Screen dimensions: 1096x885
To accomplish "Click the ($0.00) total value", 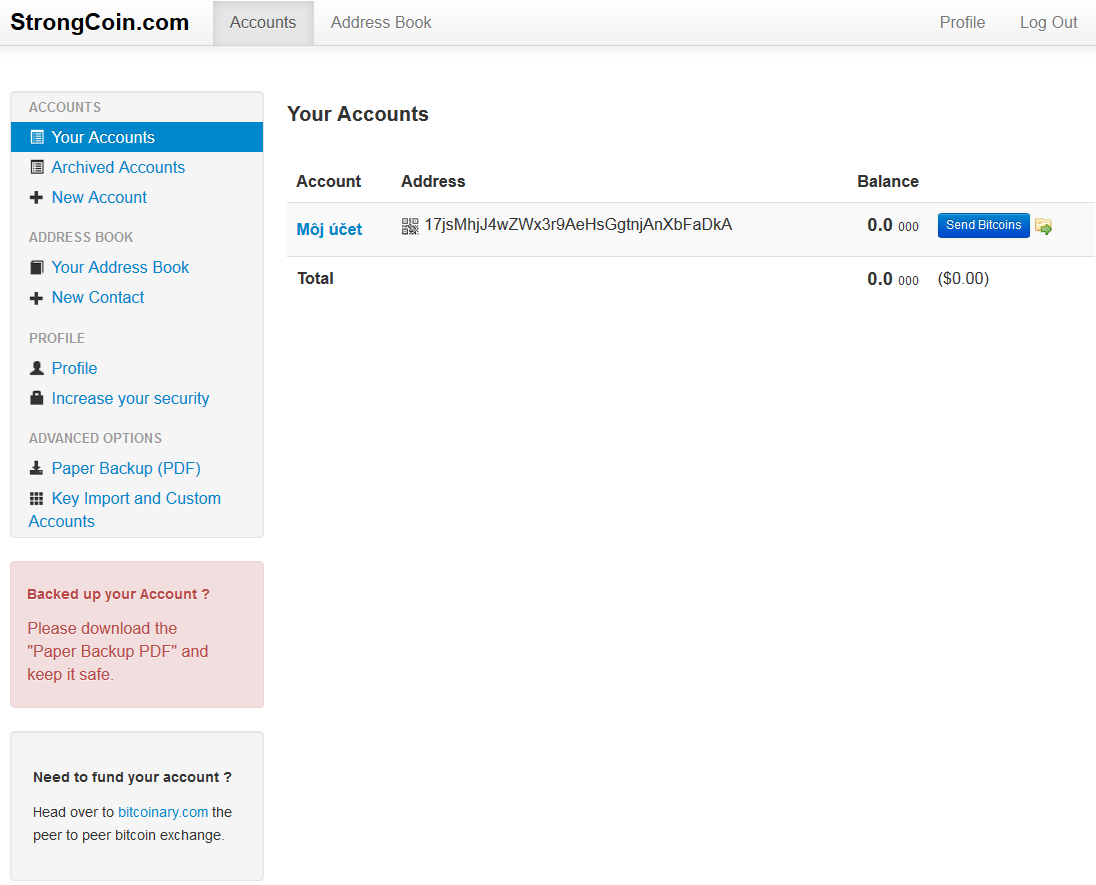I will tap(963, 278).
